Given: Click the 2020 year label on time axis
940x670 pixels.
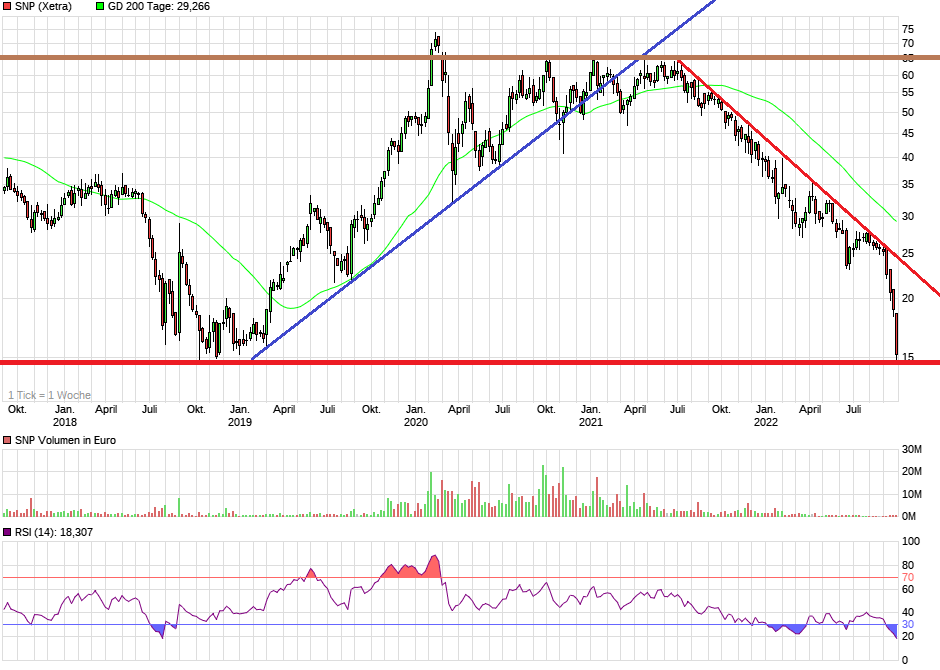Looking at the screenshot, I should click(415, 422).
